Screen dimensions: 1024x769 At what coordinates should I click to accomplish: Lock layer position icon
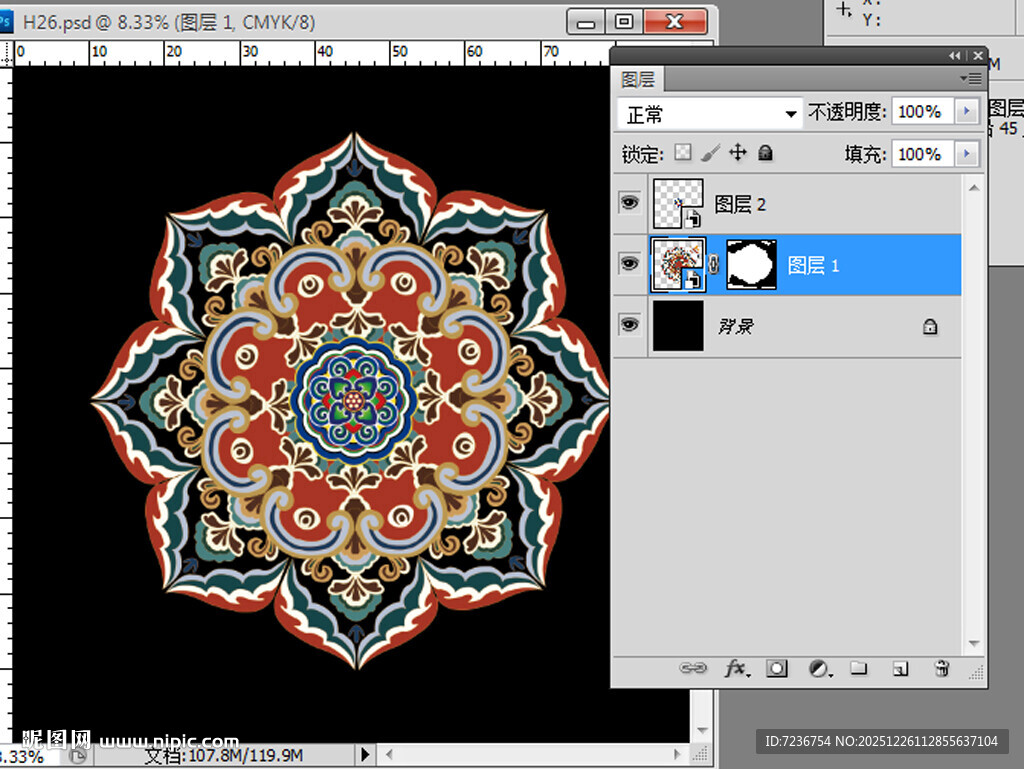pyautogui.click(x=738, y=153)
